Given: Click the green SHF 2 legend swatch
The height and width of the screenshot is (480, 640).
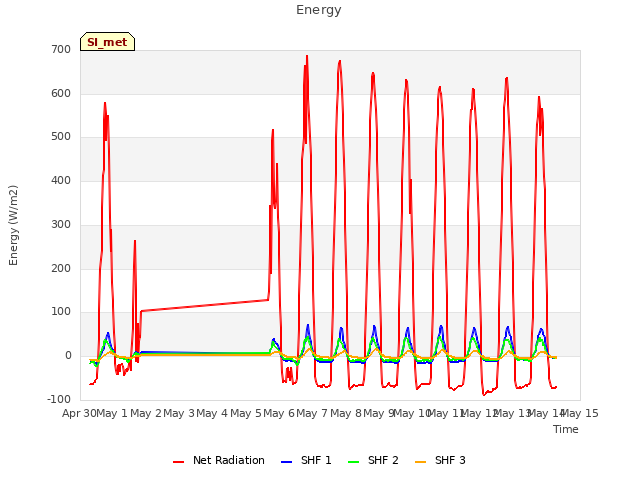Looking at the screenshot, I should [353, 462].
